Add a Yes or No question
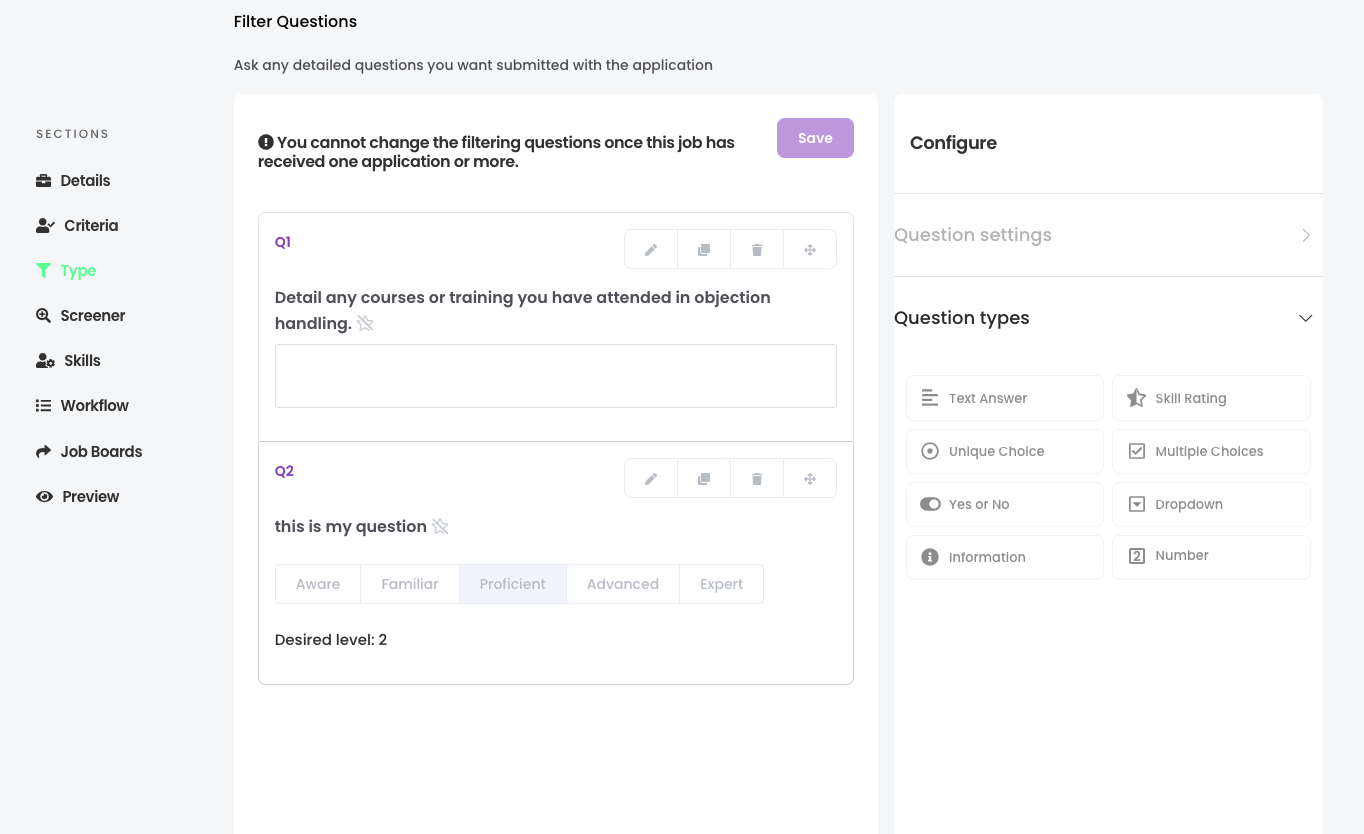 [1005, 504]
